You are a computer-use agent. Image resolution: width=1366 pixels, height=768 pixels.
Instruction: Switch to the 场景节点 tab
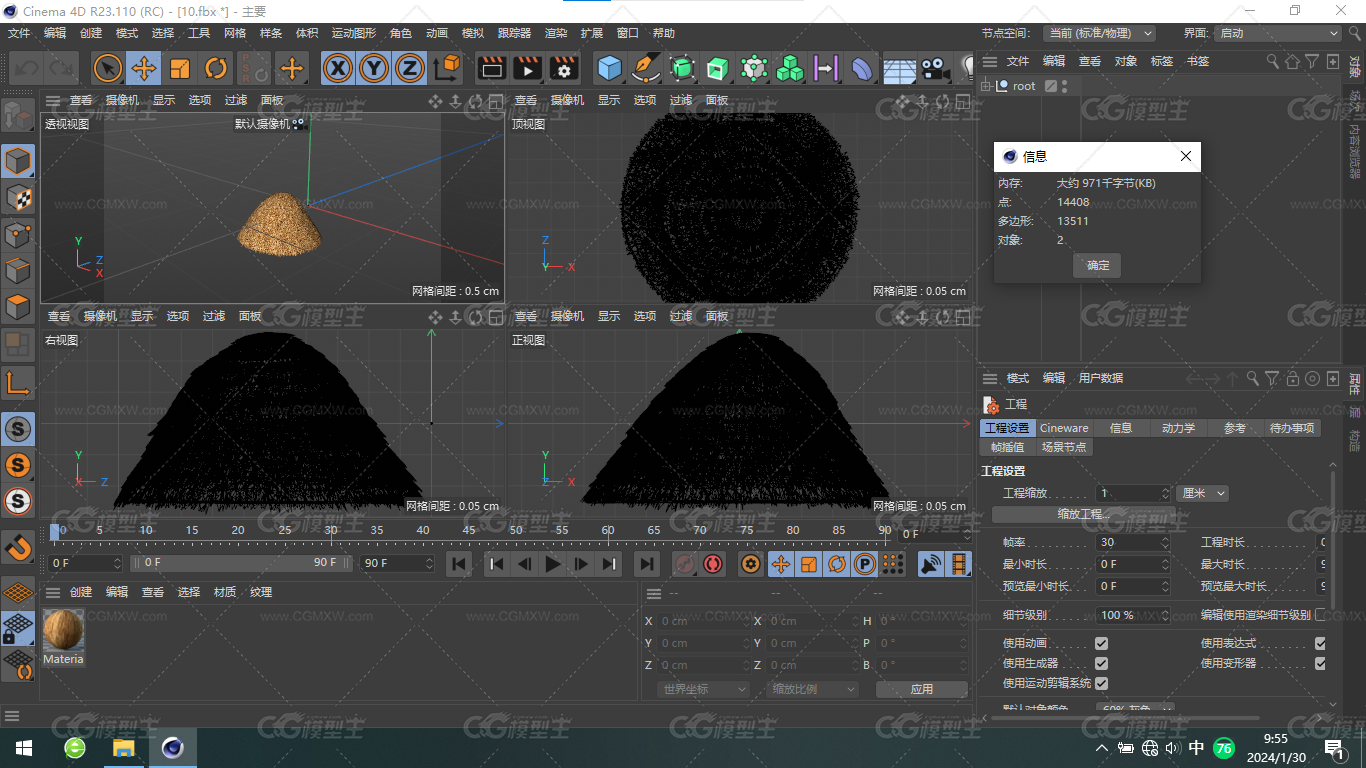click(1064, 447)
